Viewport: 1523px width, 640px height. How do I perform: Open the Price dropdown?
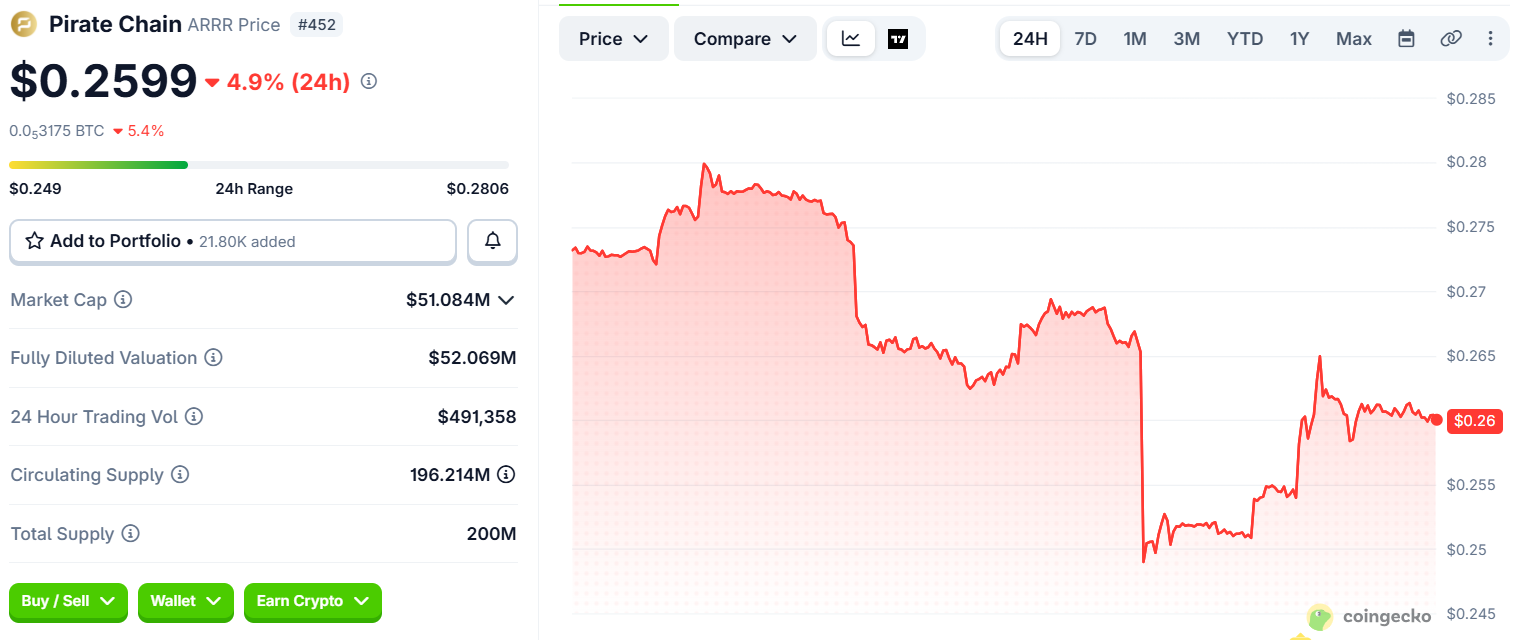[x=614, y=39]
